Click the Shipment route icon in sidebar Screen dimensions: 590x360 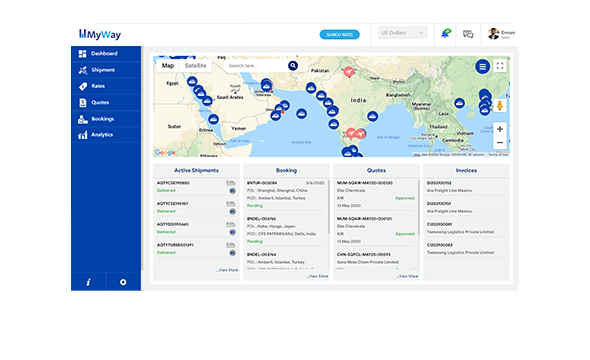coord(82,70)
